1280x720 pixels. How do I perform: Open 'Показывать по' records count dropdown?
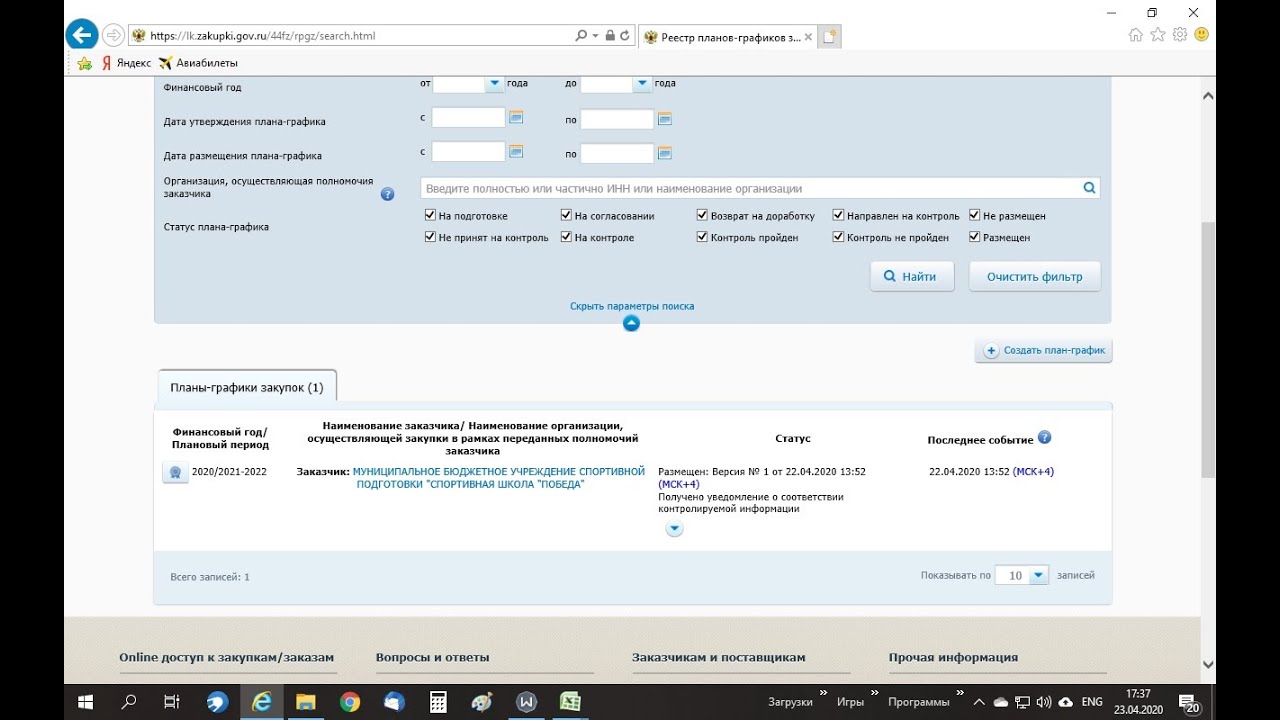pos(1038,575)
